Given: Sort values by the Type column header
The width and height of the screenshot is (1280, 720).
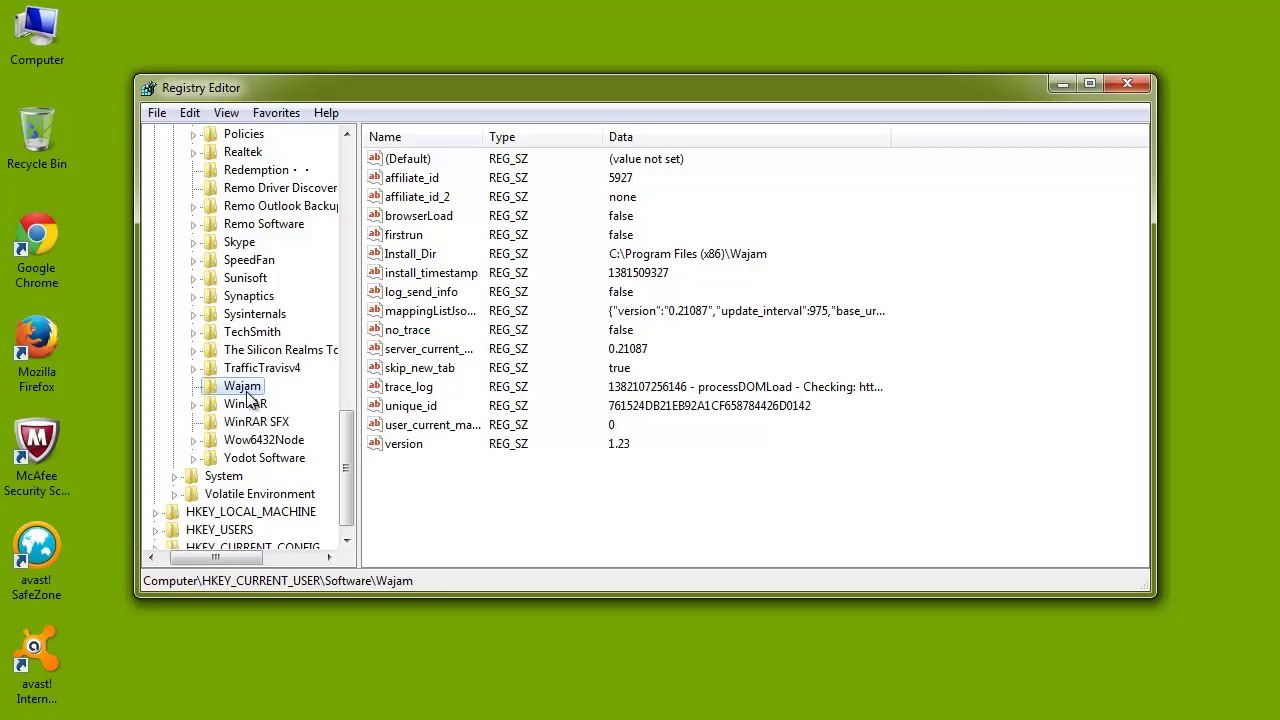Looking at the screenshot, I should click(x=543, y=137).
